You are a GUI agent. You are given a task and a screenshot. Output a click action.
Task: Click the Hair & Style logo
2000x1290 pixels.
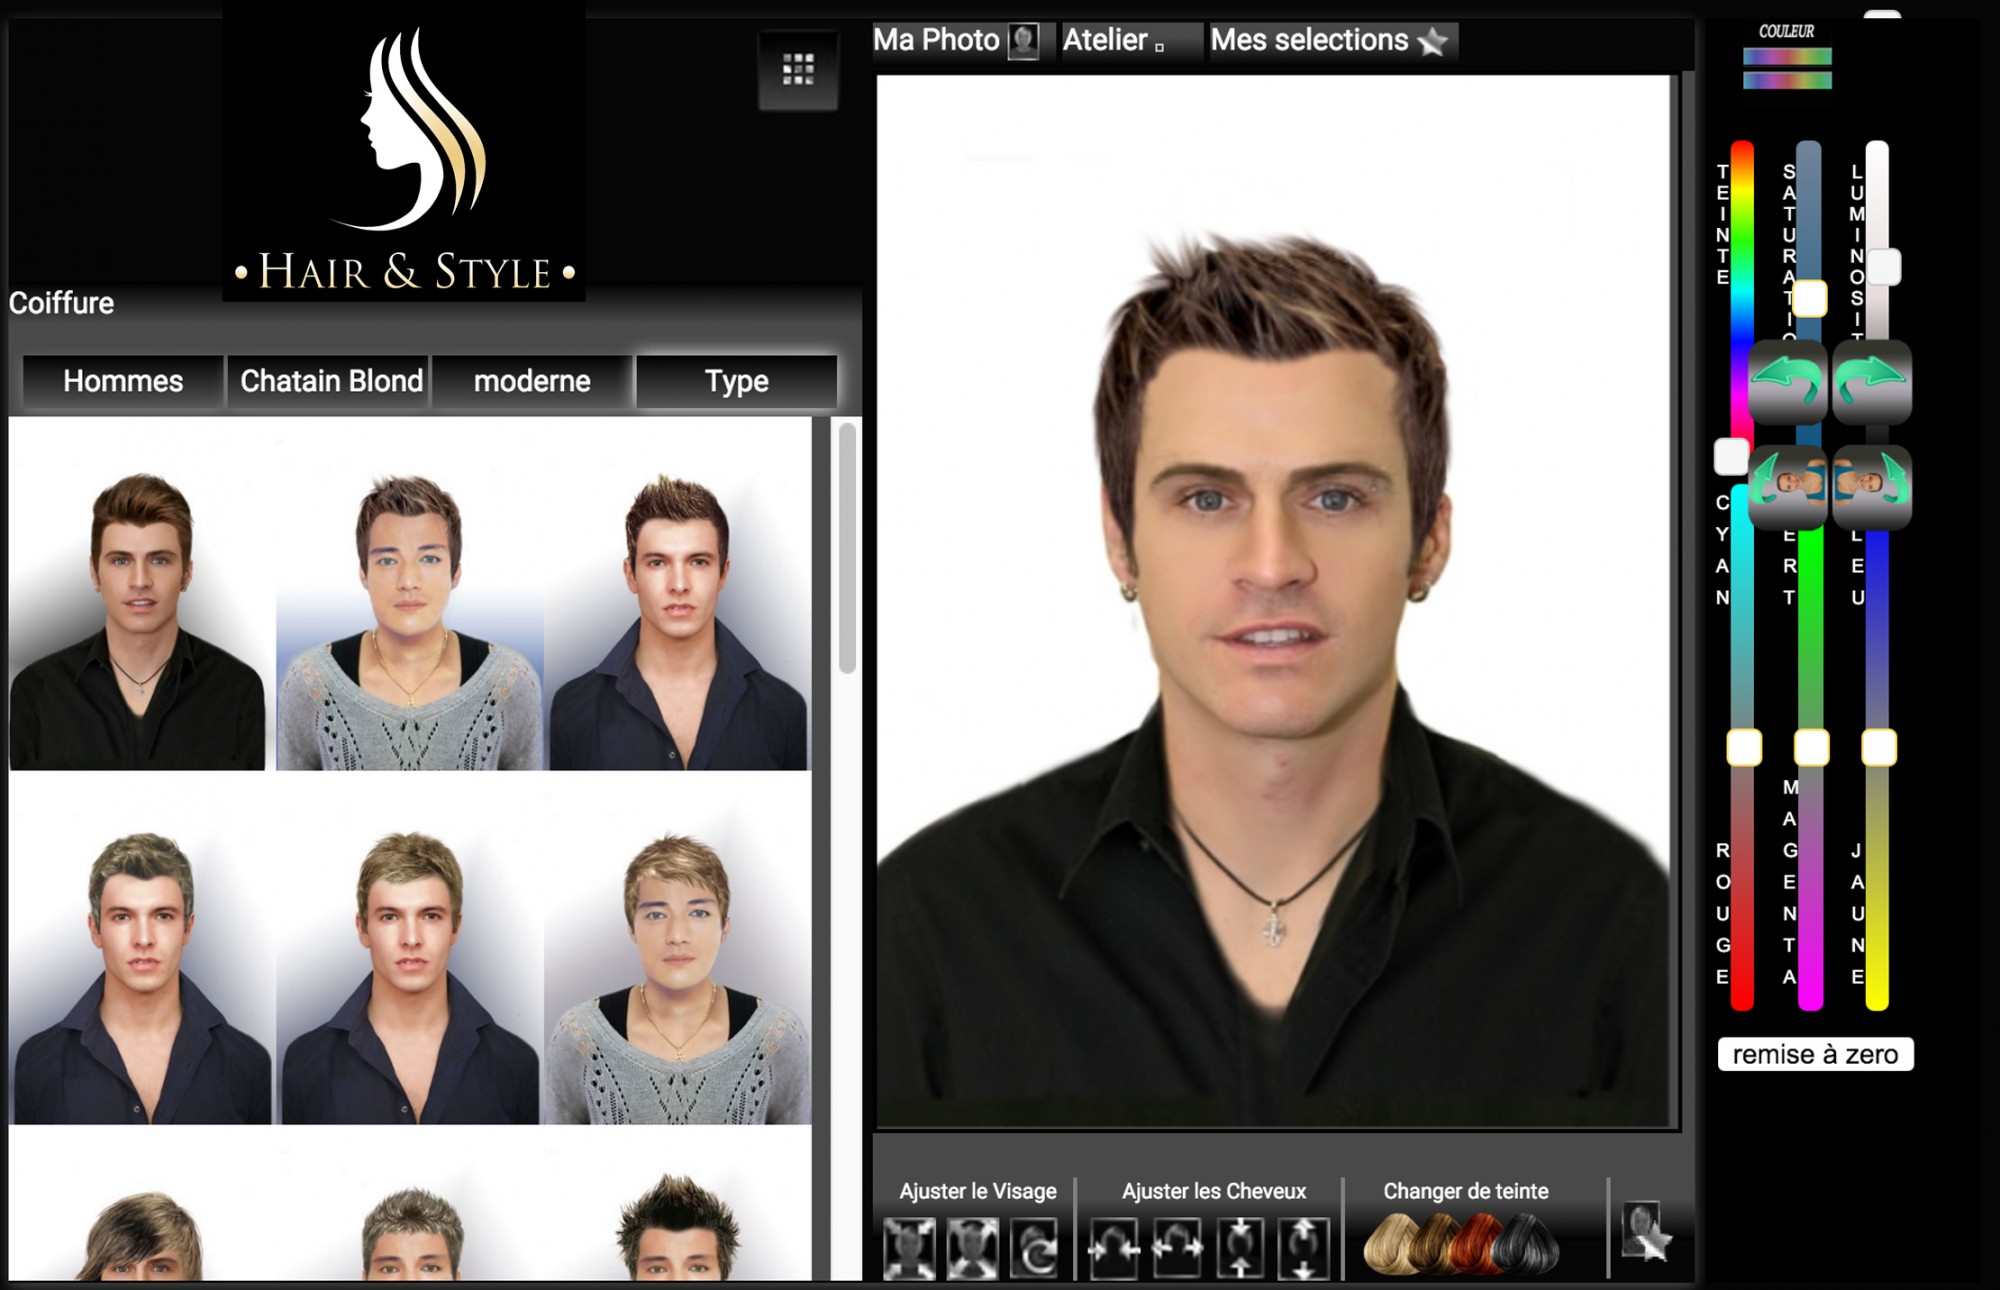(404, 150)
